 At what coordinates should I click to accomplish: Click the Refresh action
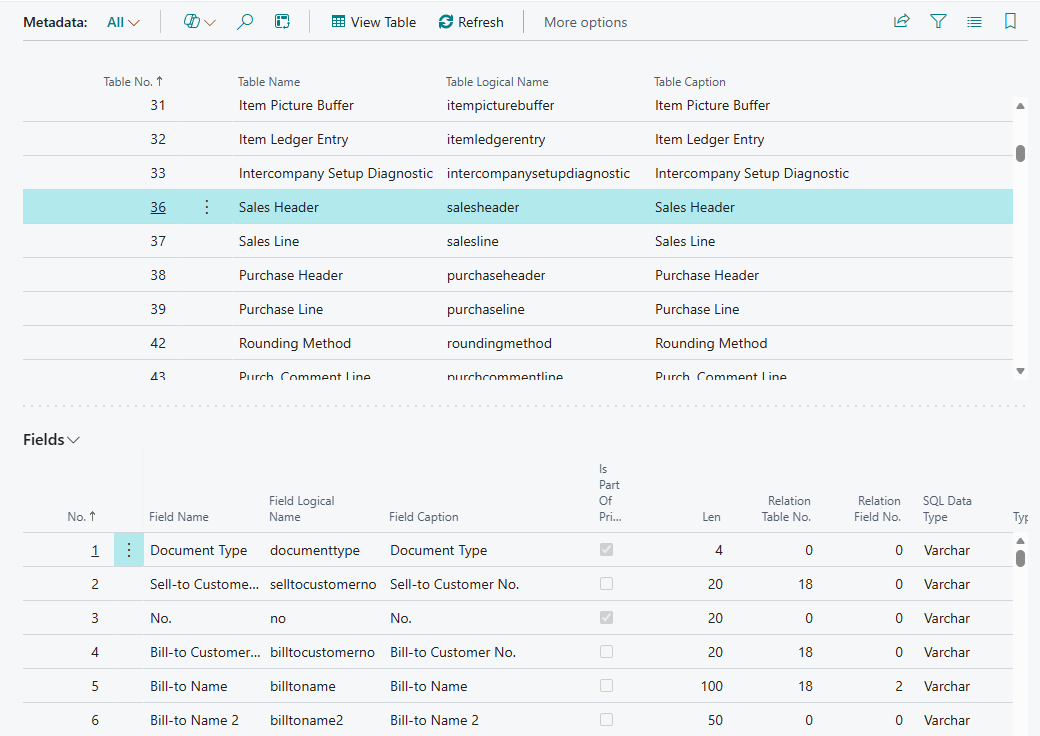tap(471, 22)
